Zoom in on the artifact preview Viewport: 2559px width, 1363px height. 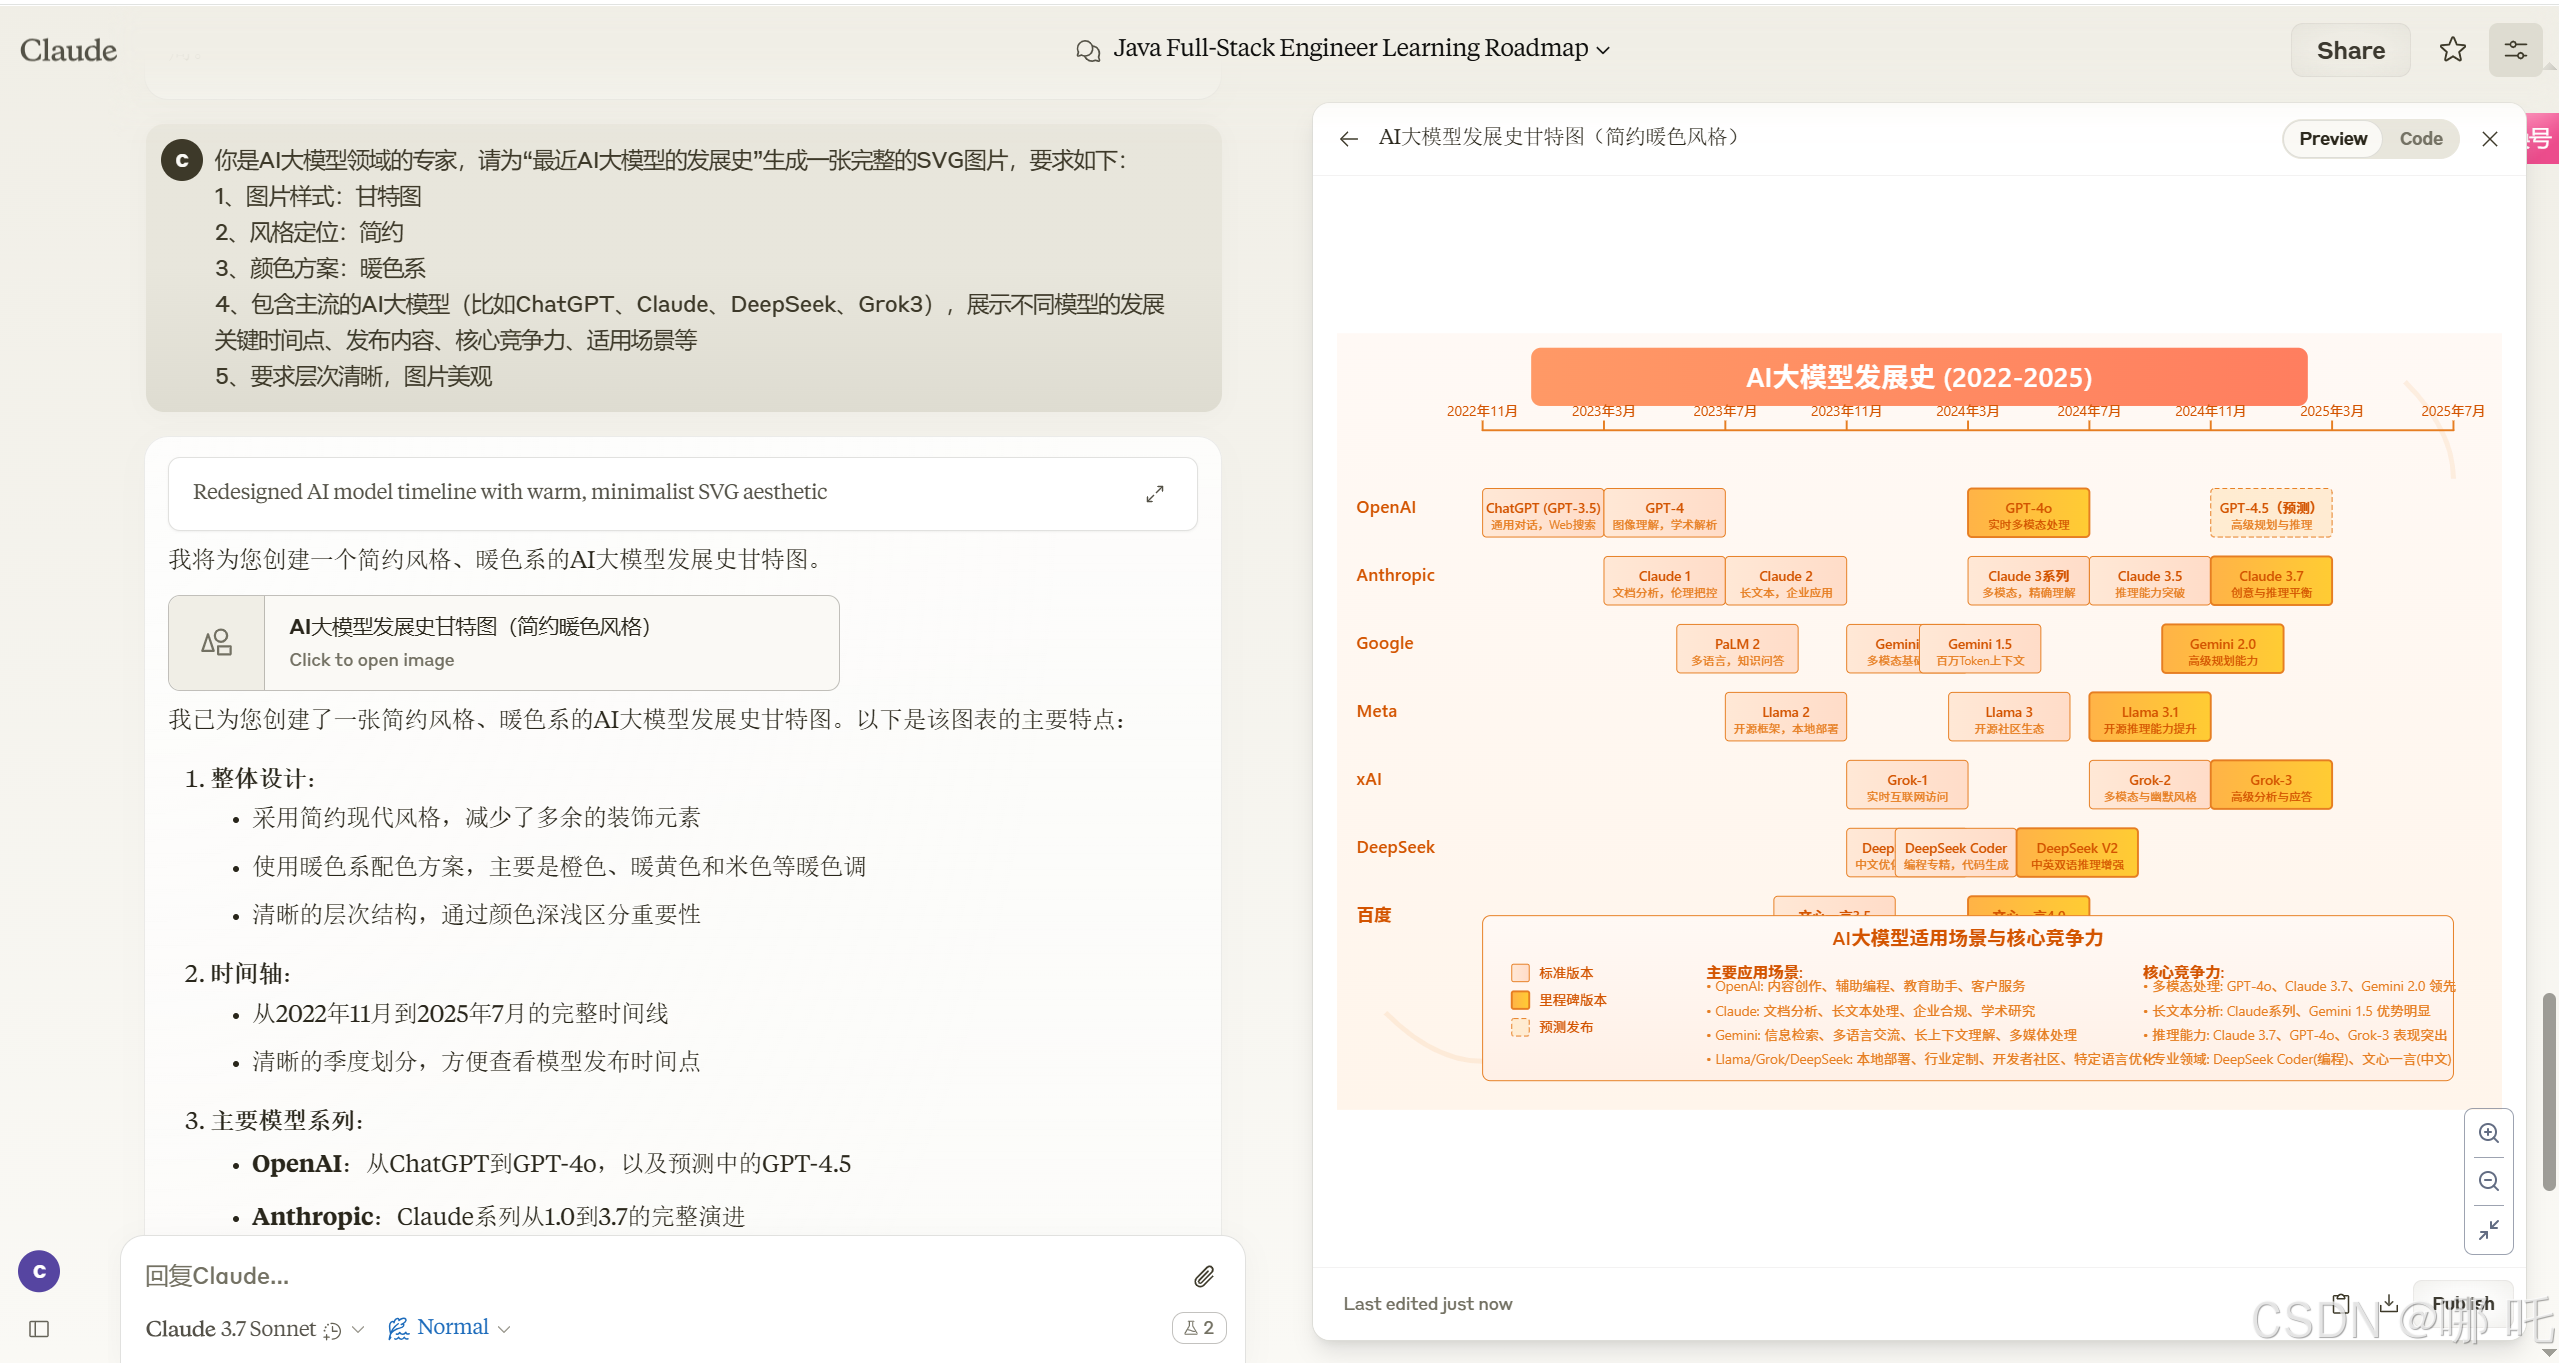coord(2489,1133)
